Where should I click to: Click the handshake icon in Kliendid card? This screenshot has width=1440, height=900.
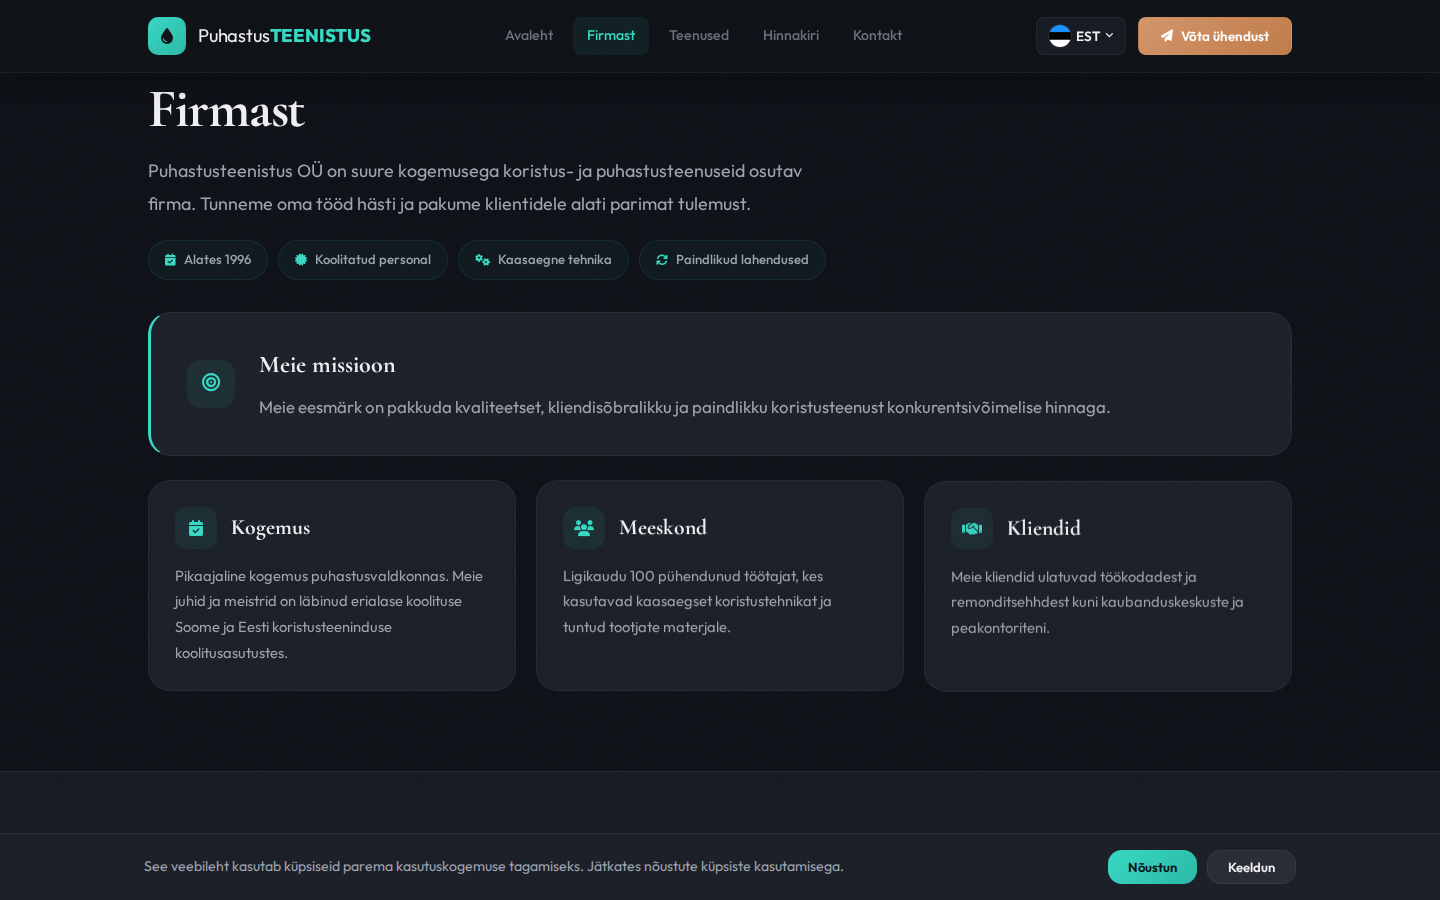coord(972,529)
